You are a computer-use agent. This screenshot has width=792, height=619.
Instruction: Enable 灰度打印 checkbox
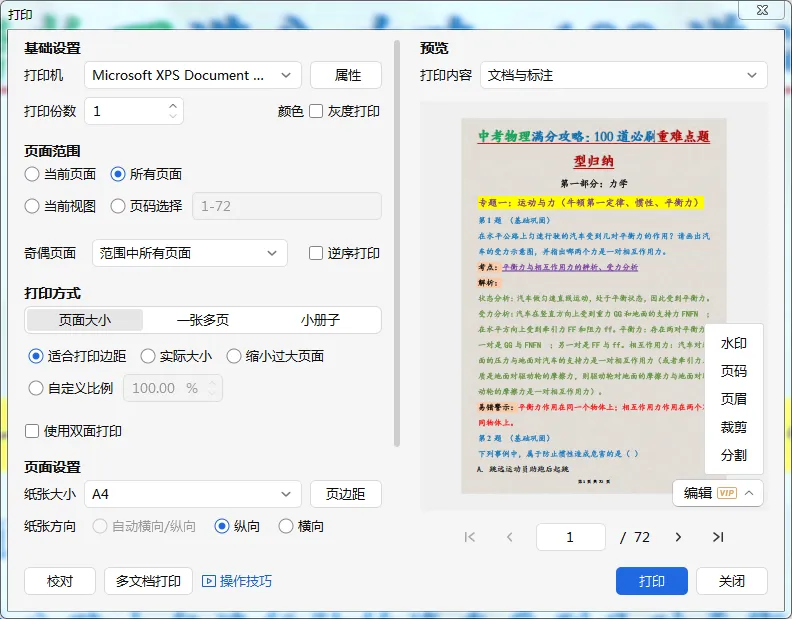(316, 111)
